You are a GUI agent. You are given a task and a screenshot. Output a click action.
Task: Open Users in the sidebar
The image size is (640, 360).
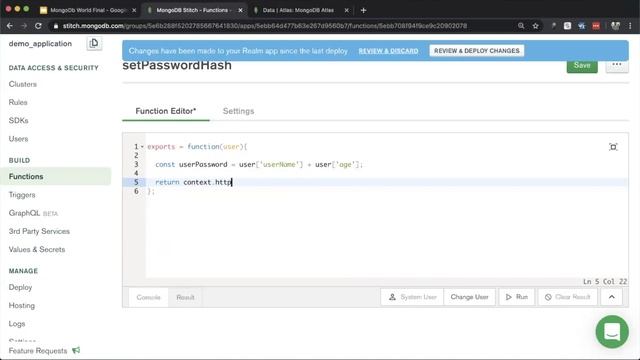coord(18,139)
